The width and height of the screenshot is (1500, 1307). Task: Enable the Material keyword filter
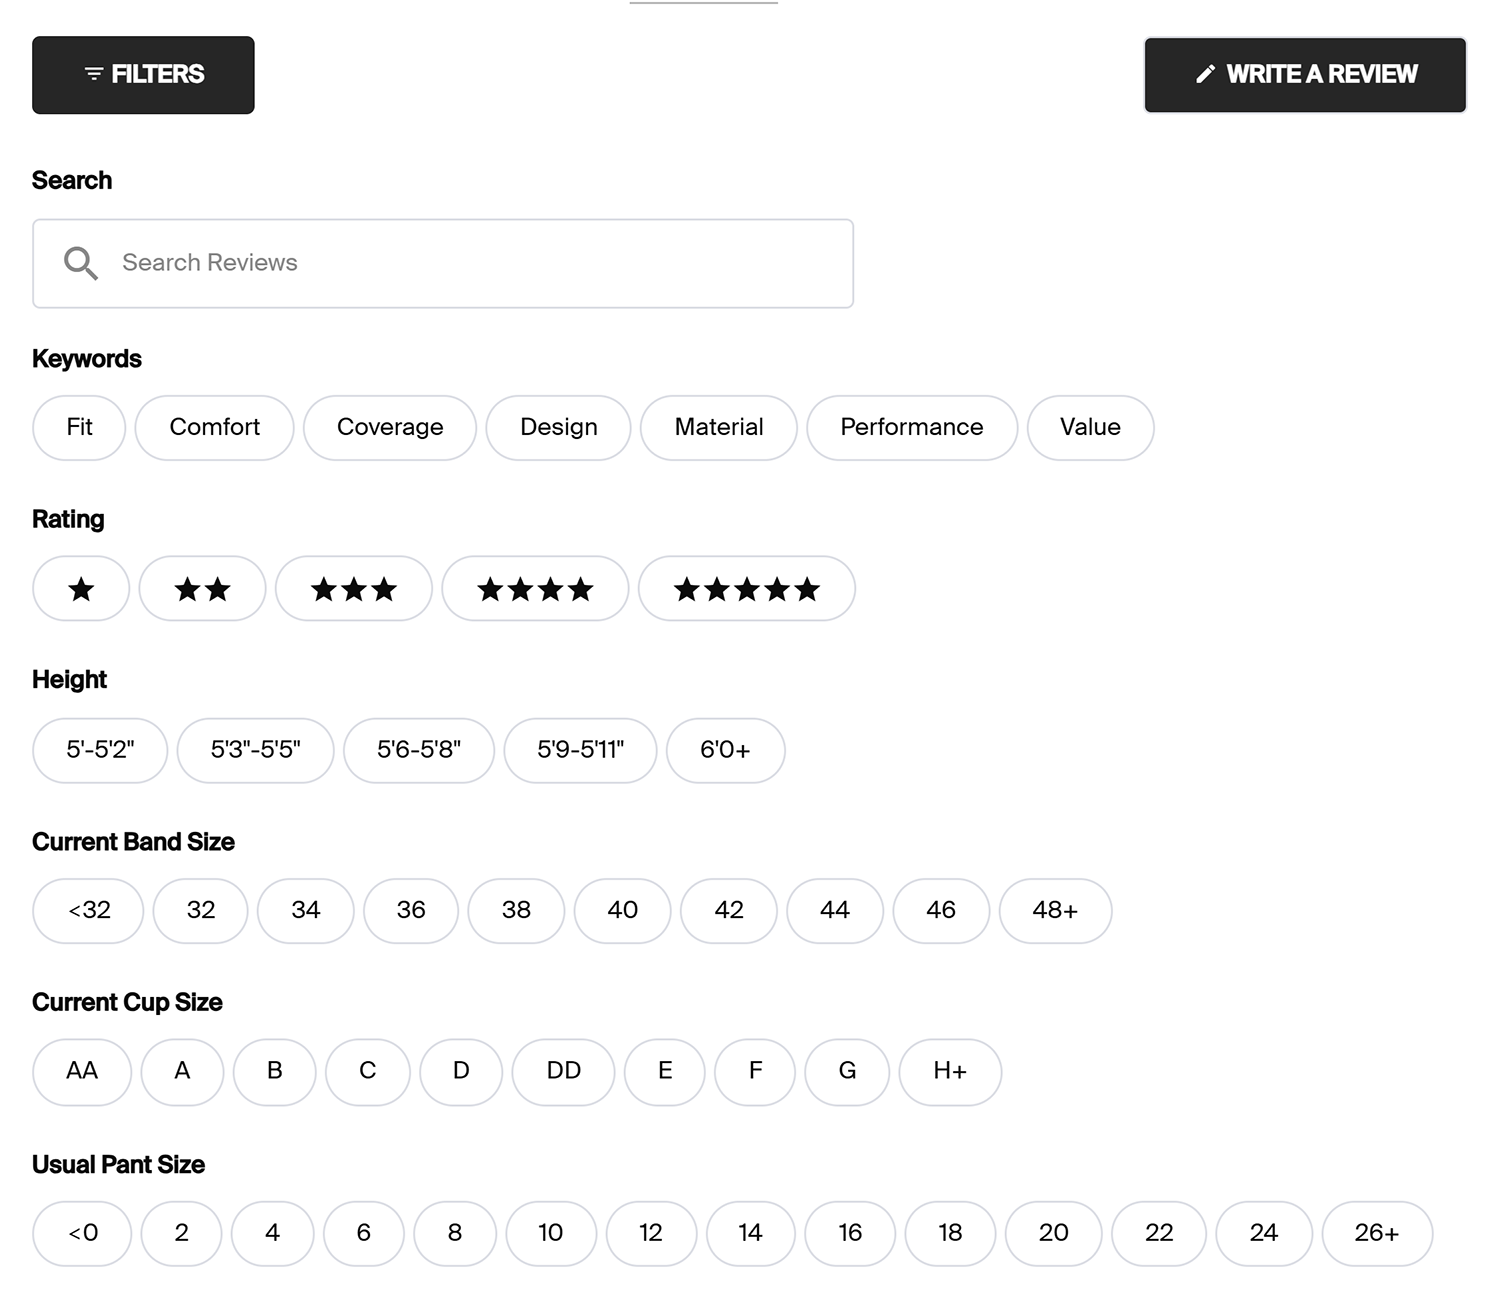(719, 428)
